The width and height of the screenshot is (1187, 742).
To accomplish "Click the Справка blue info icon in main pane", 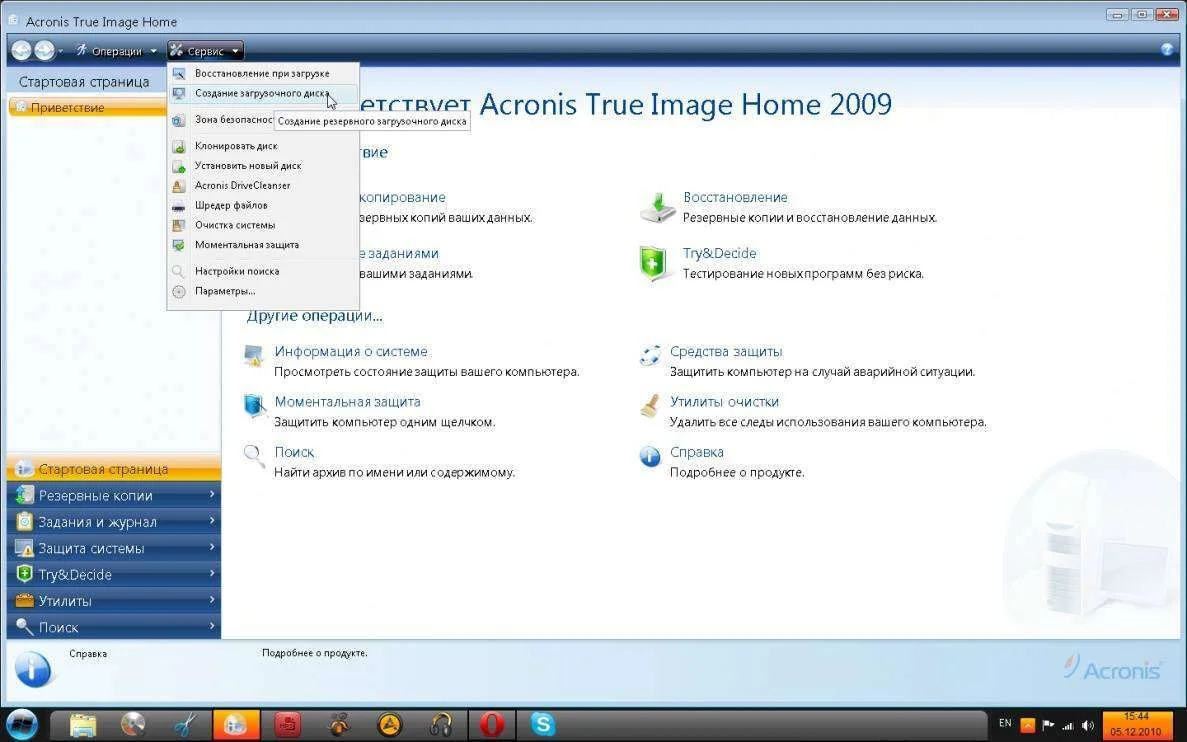I will pyautogui.click(x=650, y=456).
